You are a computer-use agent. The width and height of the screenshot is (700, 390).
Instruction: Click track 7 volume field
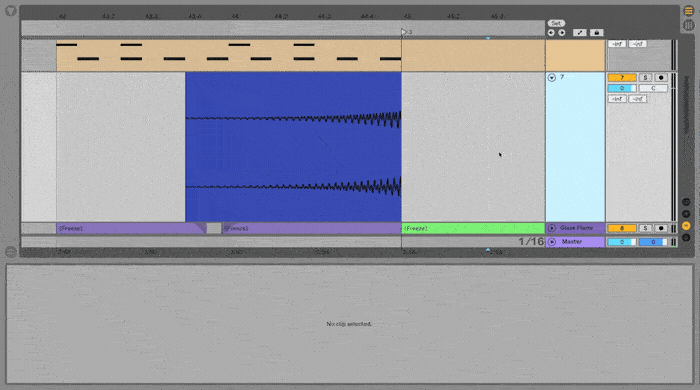point(621,88)
